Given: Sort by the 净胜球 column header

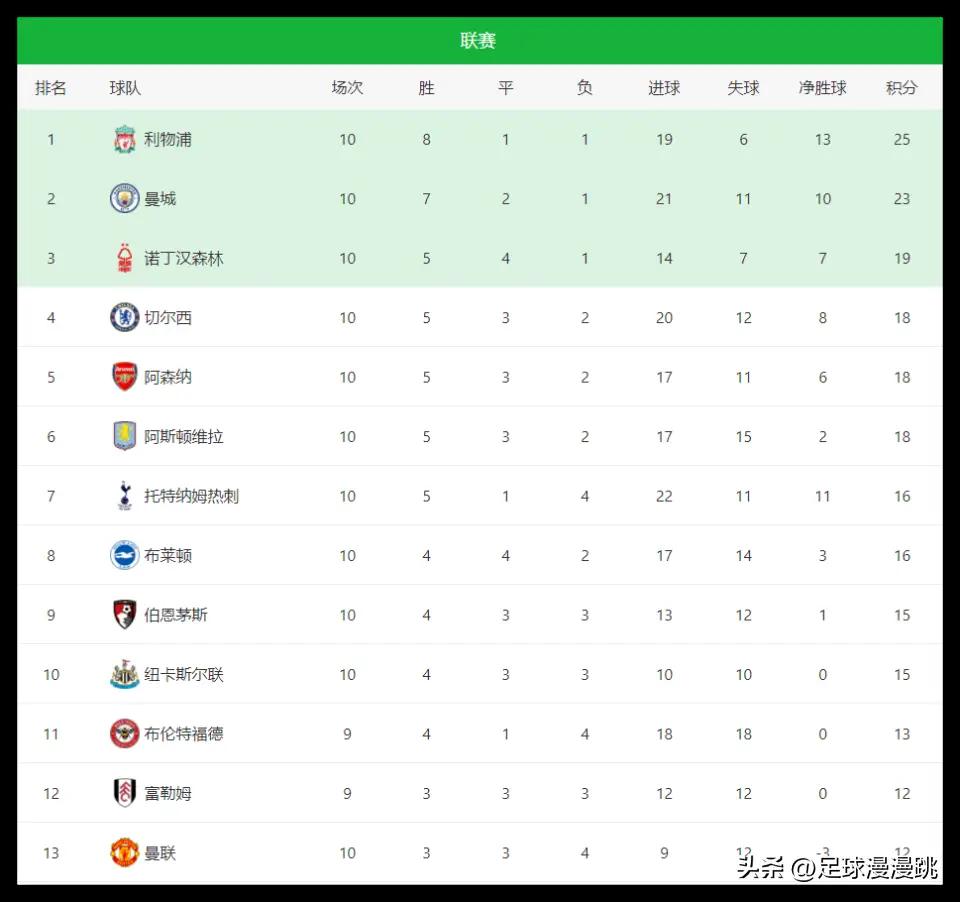Looking at the screenshot, I should pyautogui.click(x=822, y=88).
